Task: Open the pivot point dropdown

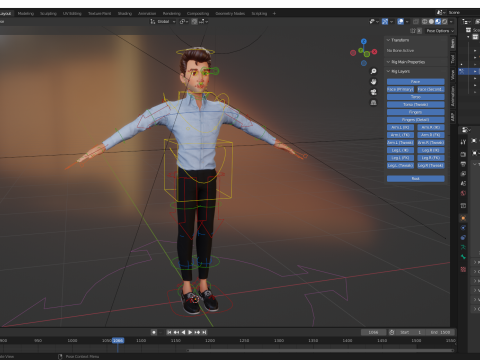Action: click(184, 21)
